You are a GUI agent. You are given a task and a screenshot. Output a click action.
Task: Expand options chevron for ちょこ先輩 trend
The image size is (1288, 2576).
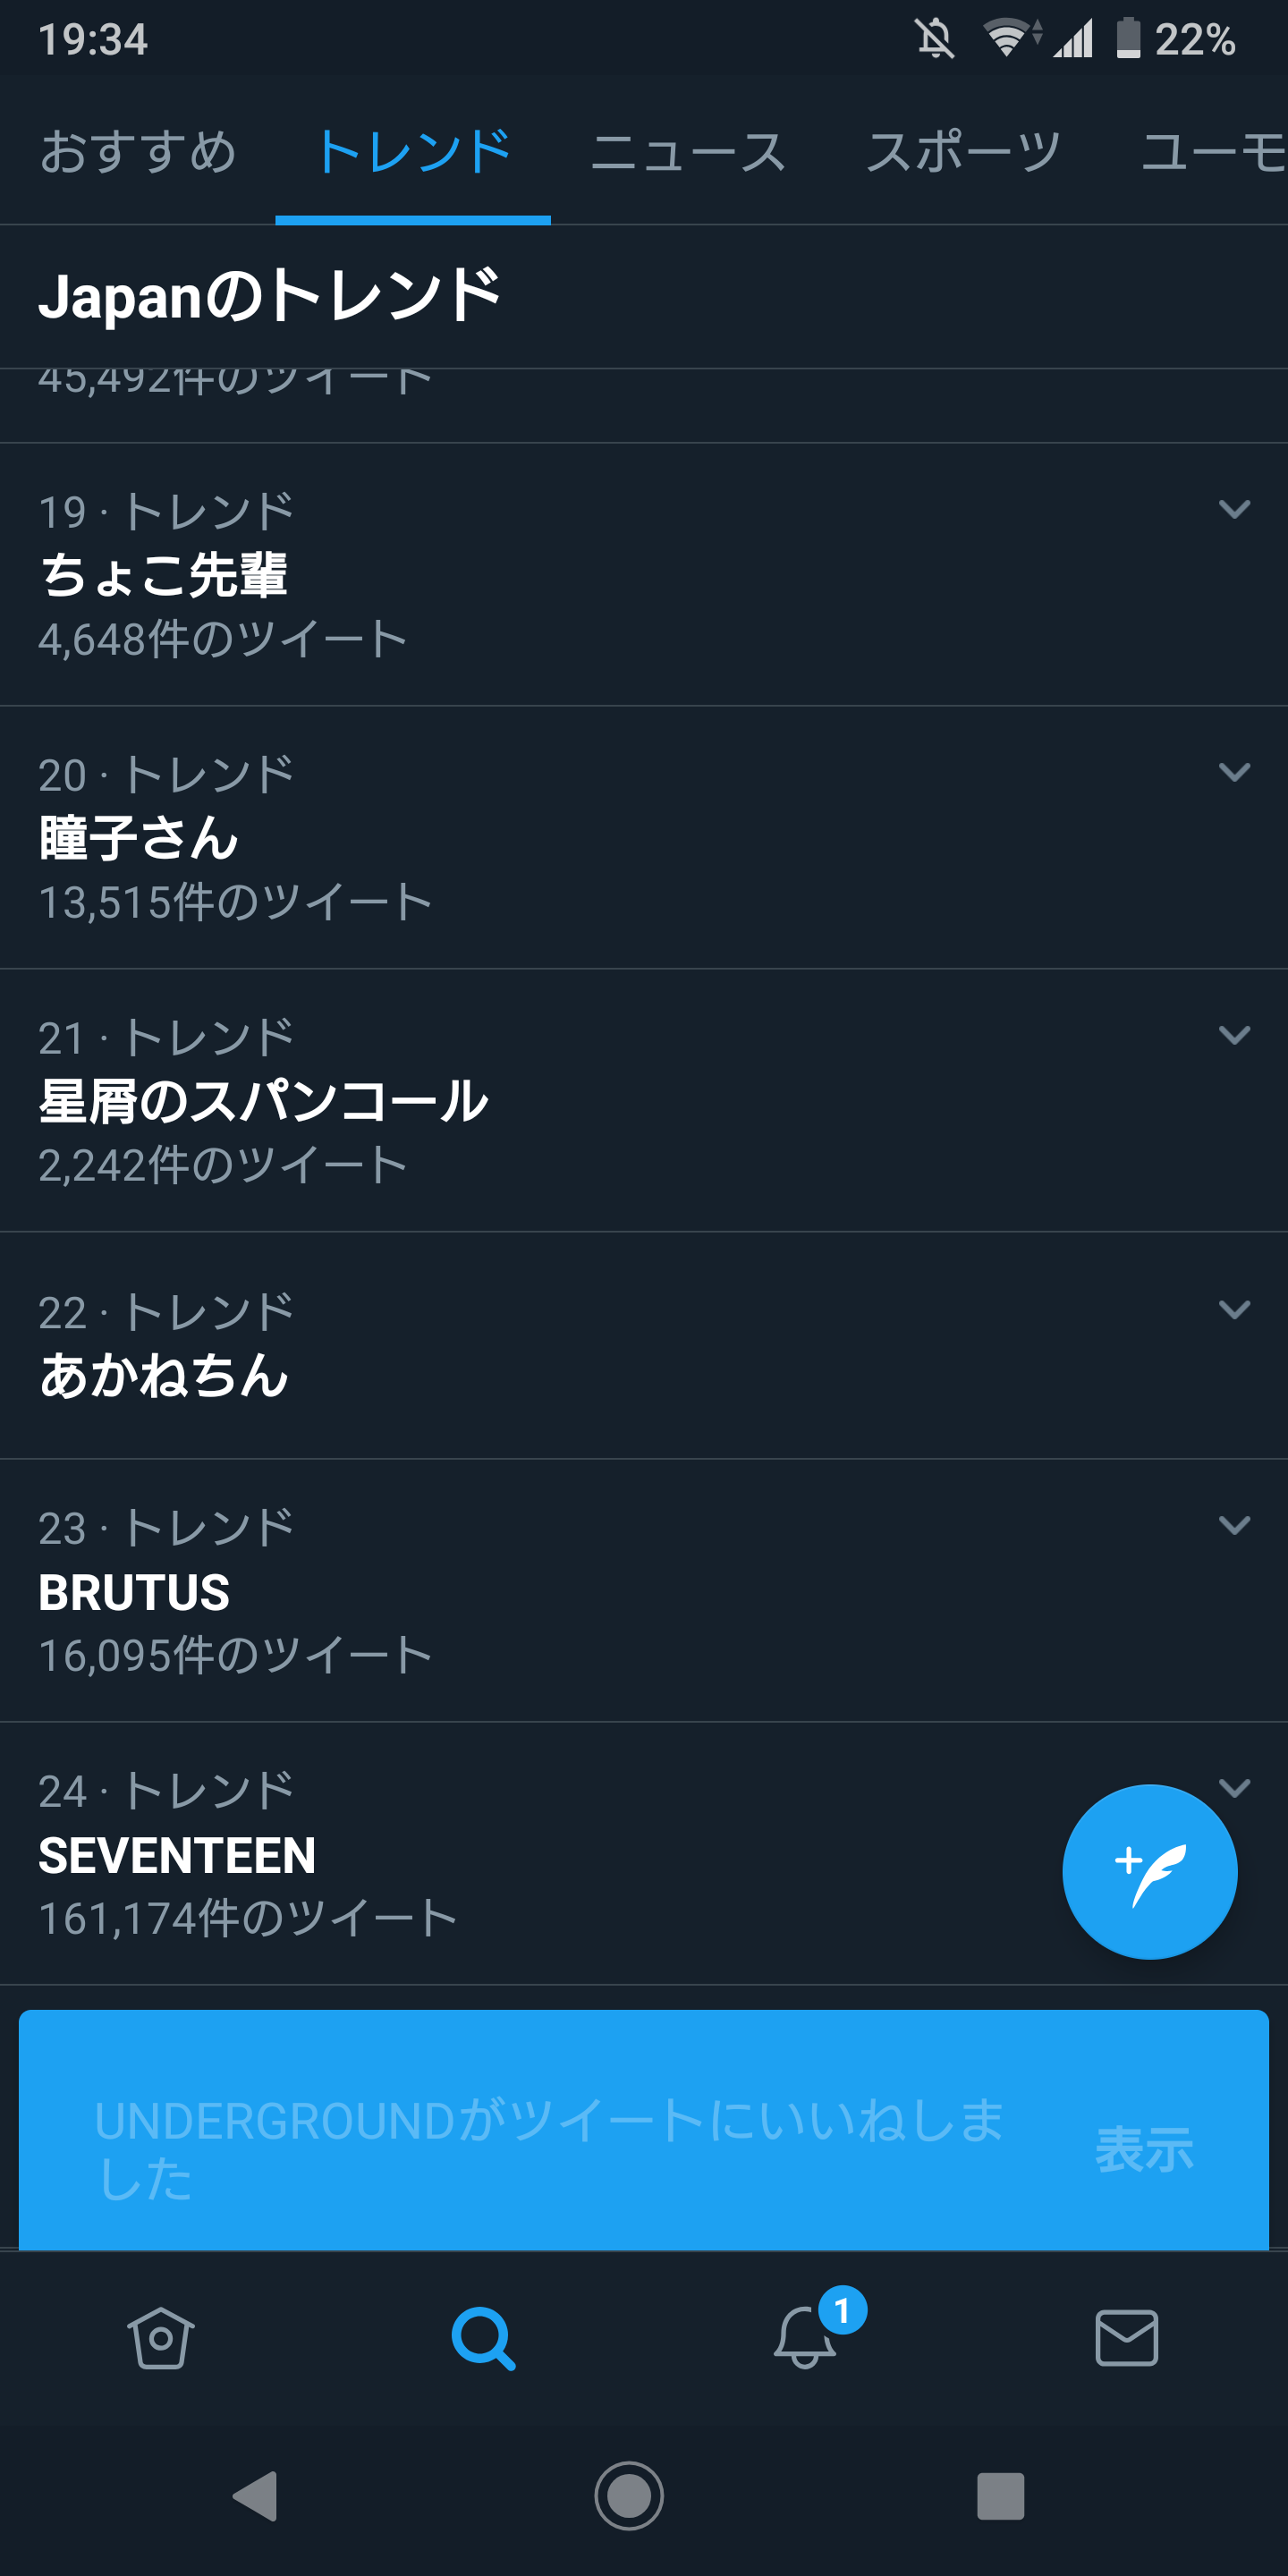pos(1235,509)
